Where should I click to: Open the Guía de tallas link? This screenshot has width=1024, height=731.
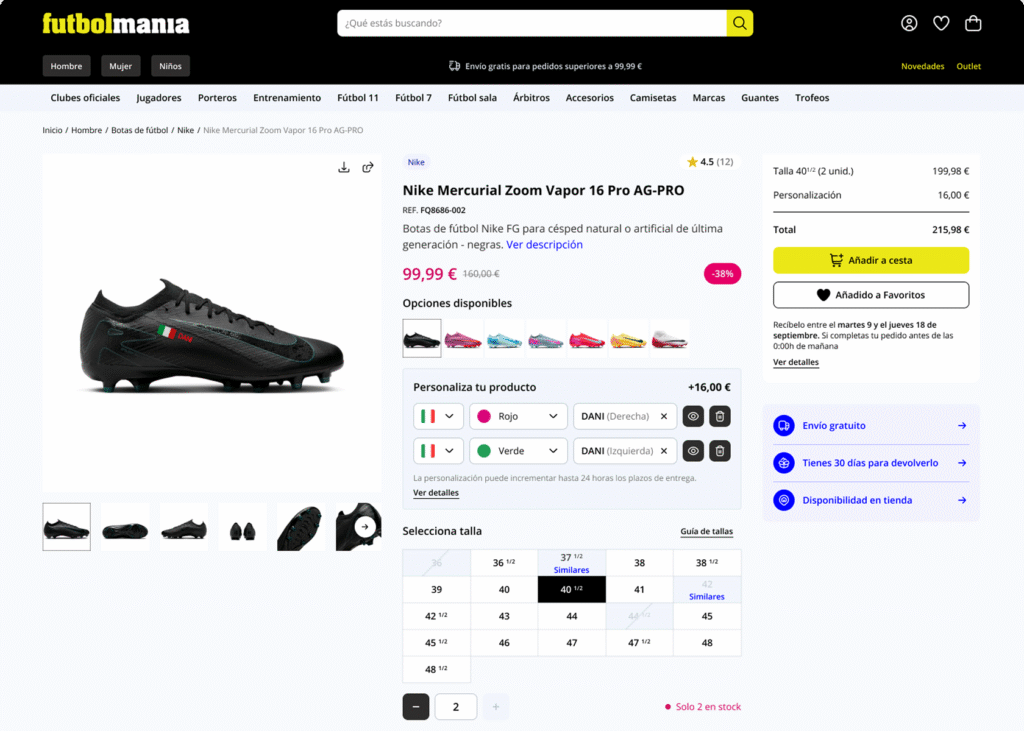[x=706, y=532]
